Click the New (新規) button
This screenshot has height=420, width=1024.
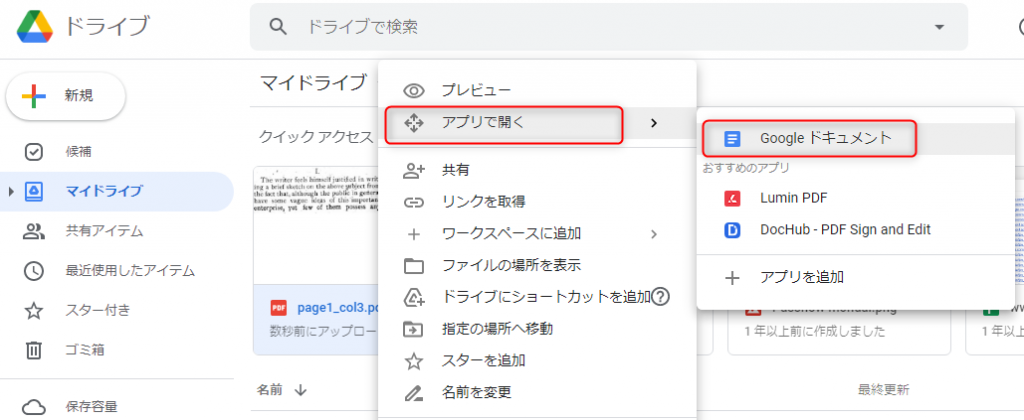click(x=66, y=95)
